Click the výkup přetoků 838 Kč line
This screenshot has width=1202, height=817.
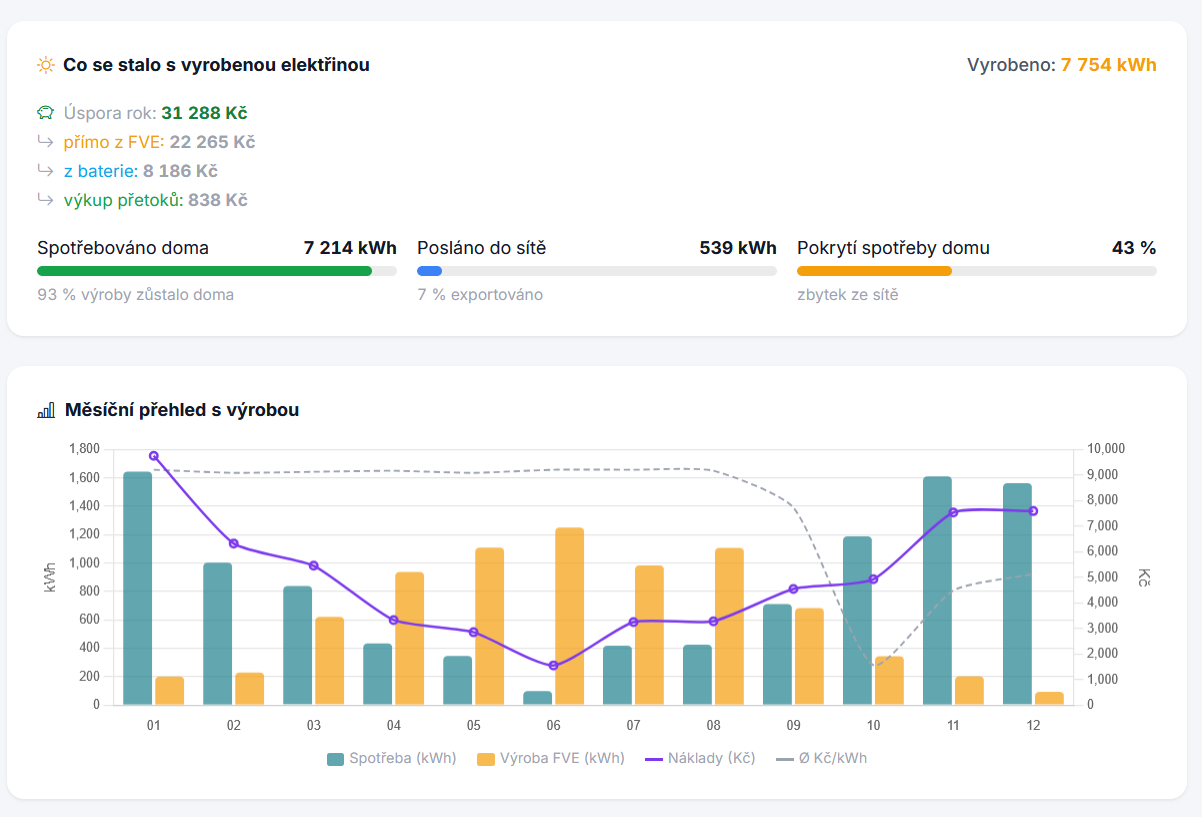155,200
